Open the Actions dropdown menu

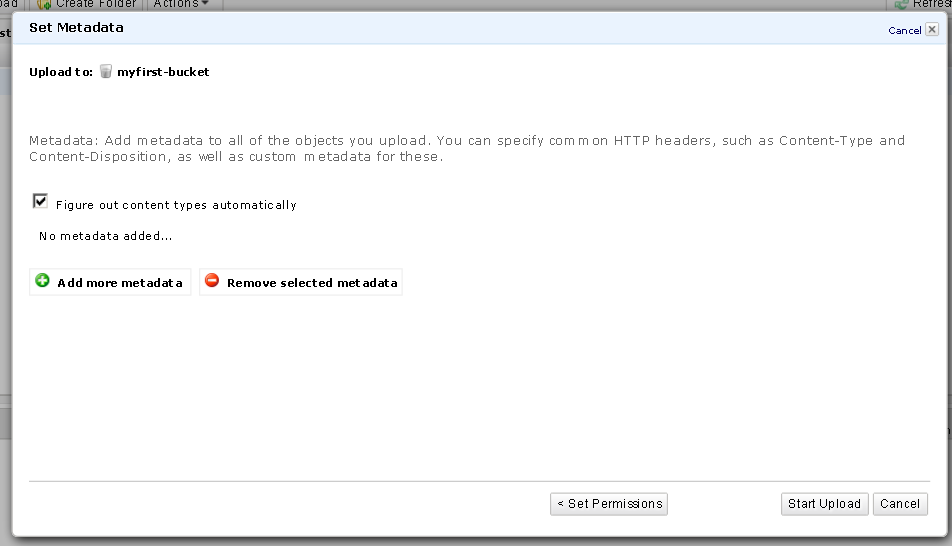pyautogui.click(x=180, y=4)
